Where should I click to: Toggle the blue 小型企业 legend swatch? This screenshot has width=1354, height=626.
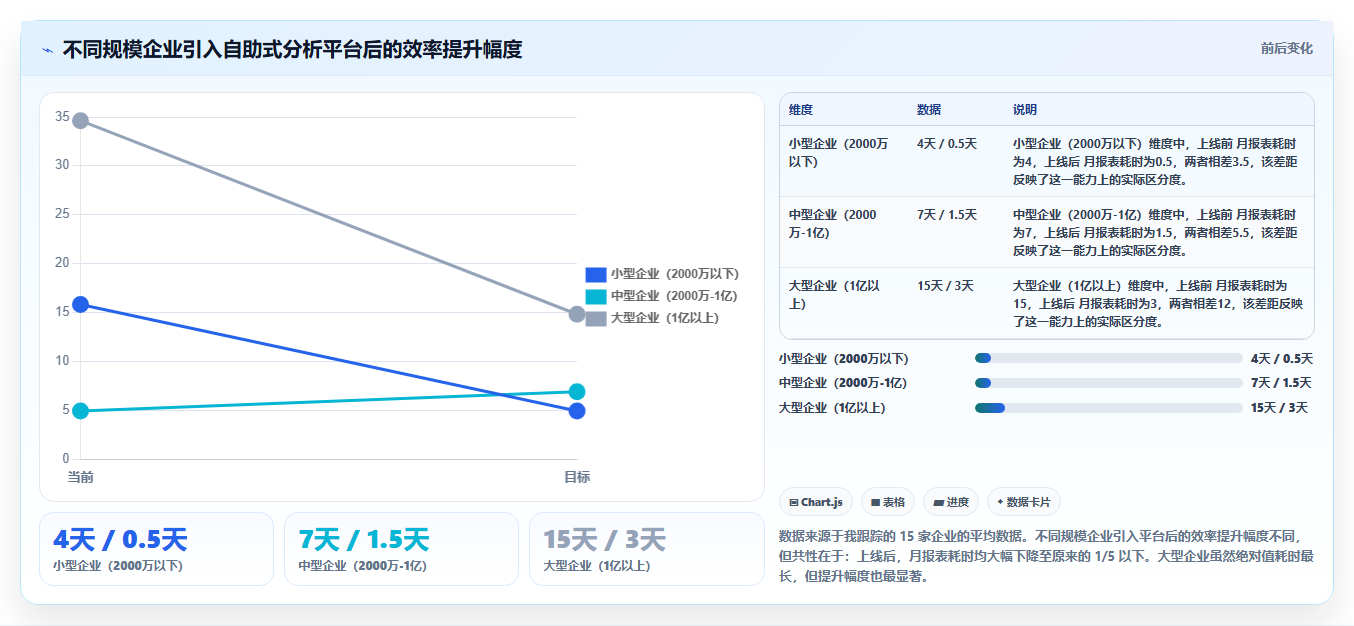point(596,274)
